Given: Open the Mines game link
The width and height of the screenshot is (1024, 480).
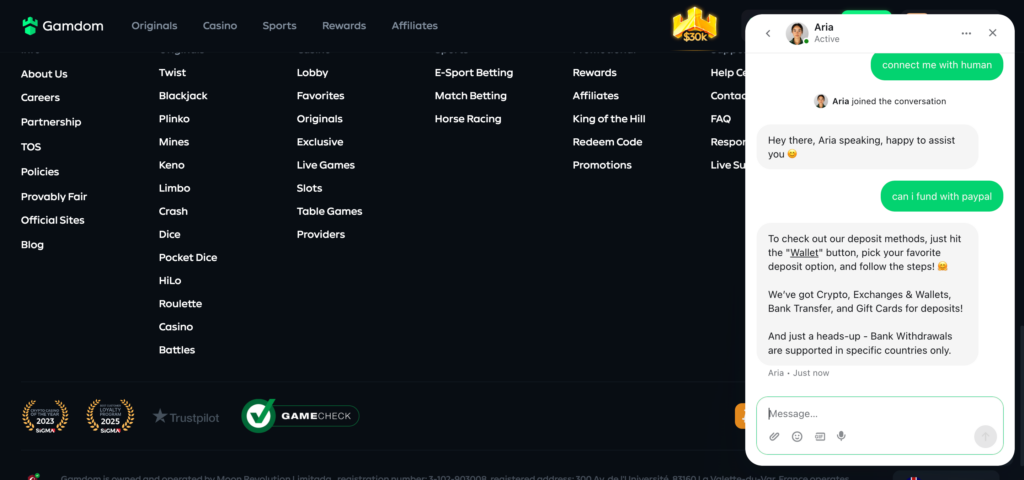Looking at the screenshot, I should pyautogui.click(x=174, y=142).
